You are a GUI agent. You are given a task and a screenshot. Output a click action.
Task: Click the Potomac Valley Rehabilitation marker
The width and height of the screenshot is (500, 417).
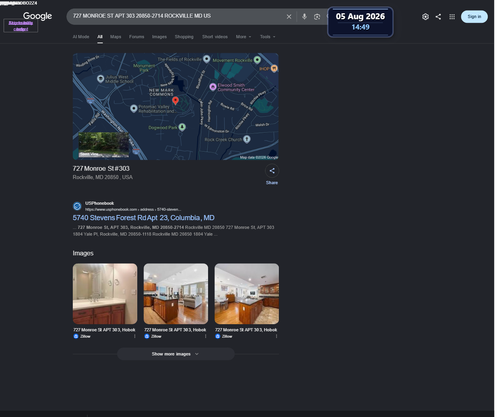pos(134,108)
